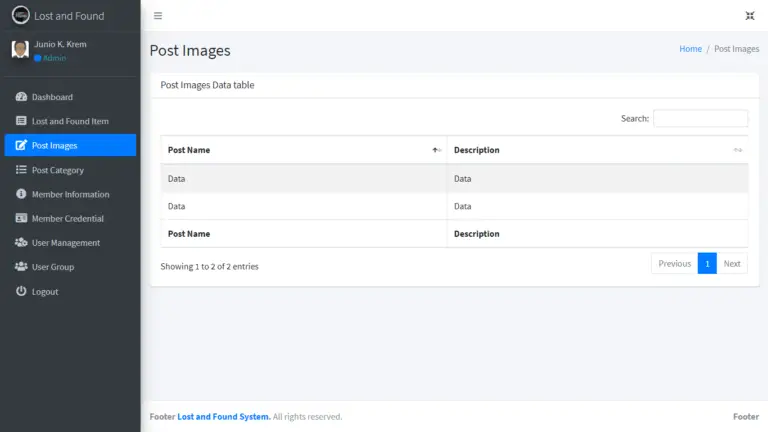Screen dimensions: 768x432
Task: Click the Description column header
Action: point(597,150)
